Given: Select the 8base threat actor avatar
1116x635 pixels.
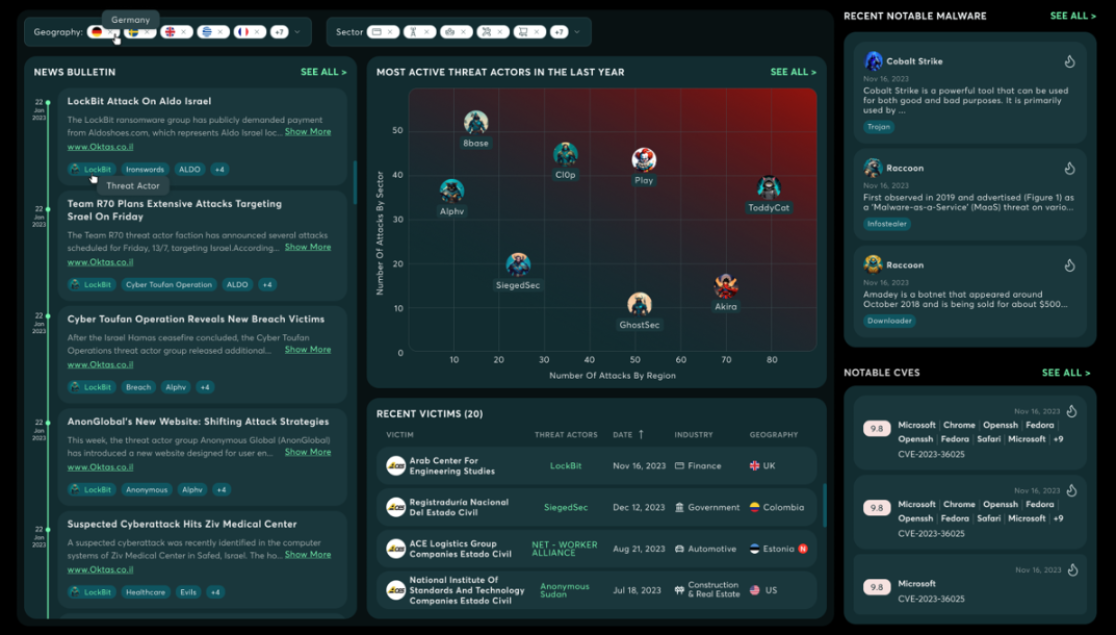Looking at the screenshot, I should point(476,122).
